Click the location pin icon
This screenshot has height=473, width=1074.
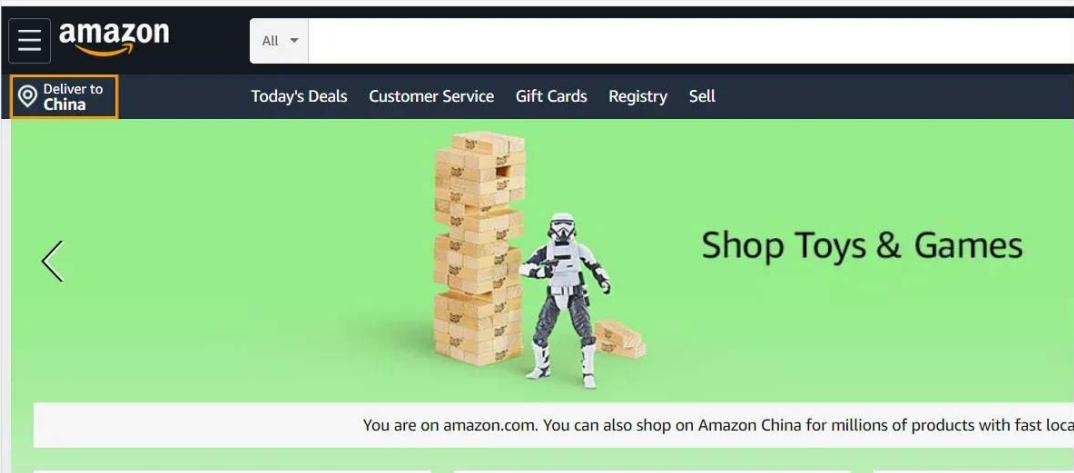pyautogui.click(x=27, y=97)
